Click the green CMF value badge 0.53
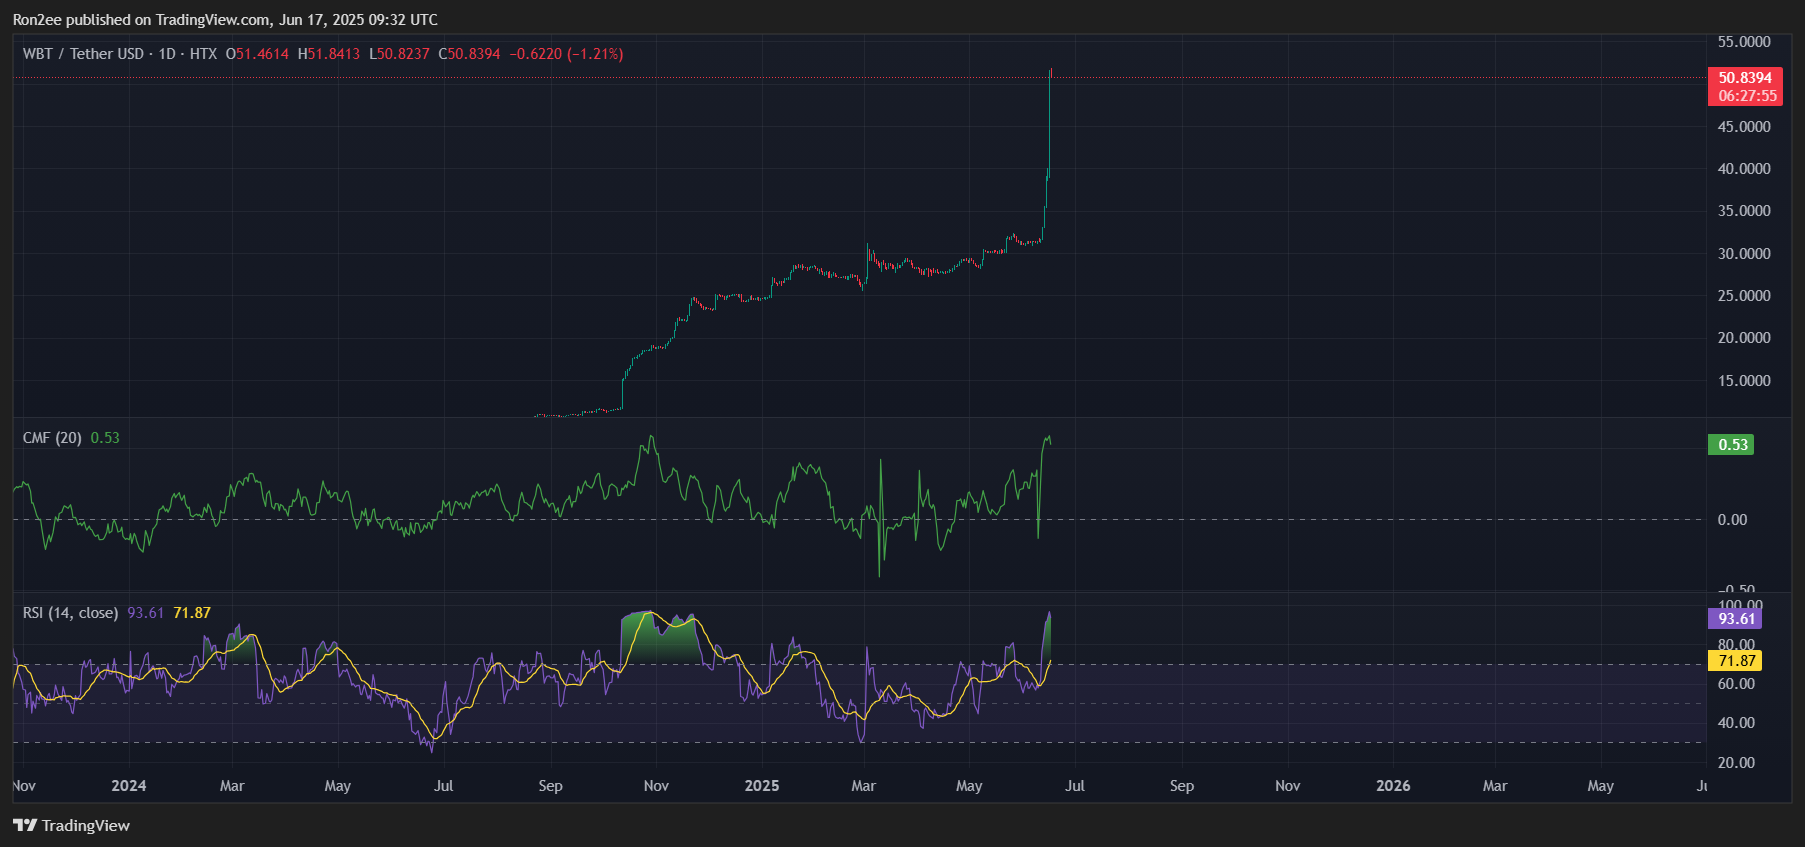The width and height of the screenshot is (1805, 847). (1732, 445)
